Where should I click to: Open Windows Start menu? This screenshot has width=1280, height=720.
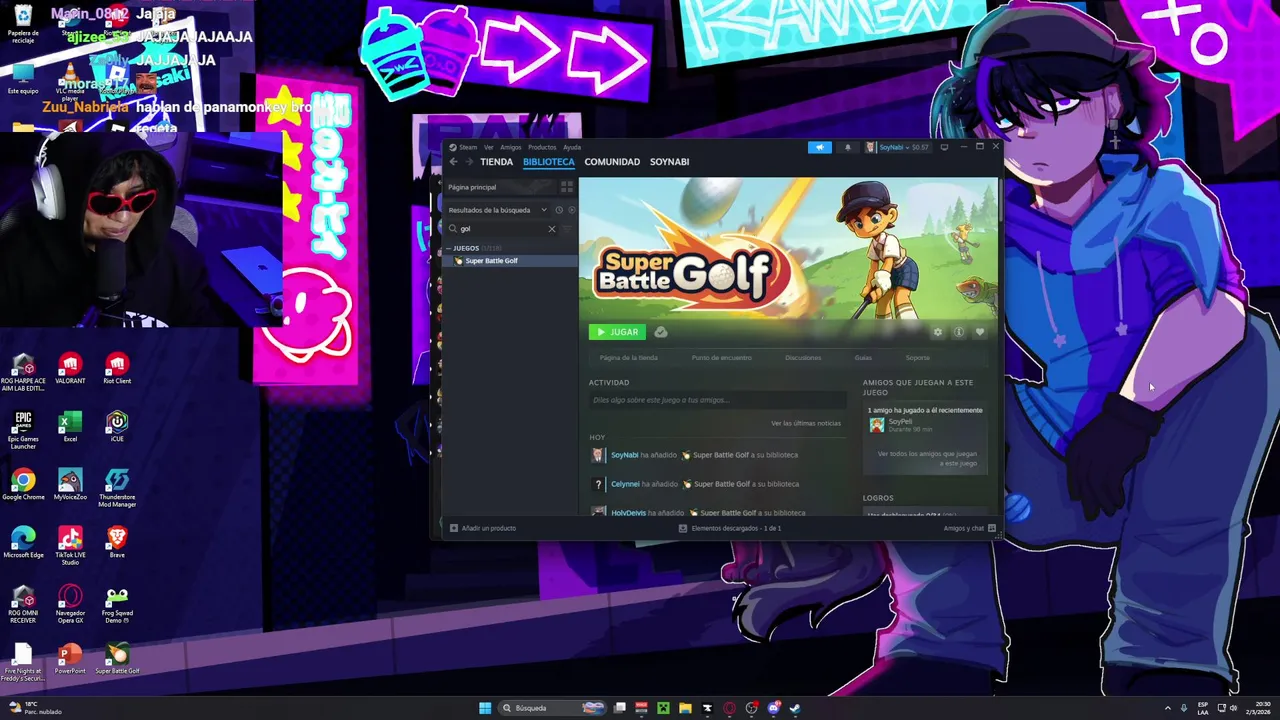click(485, 708)
